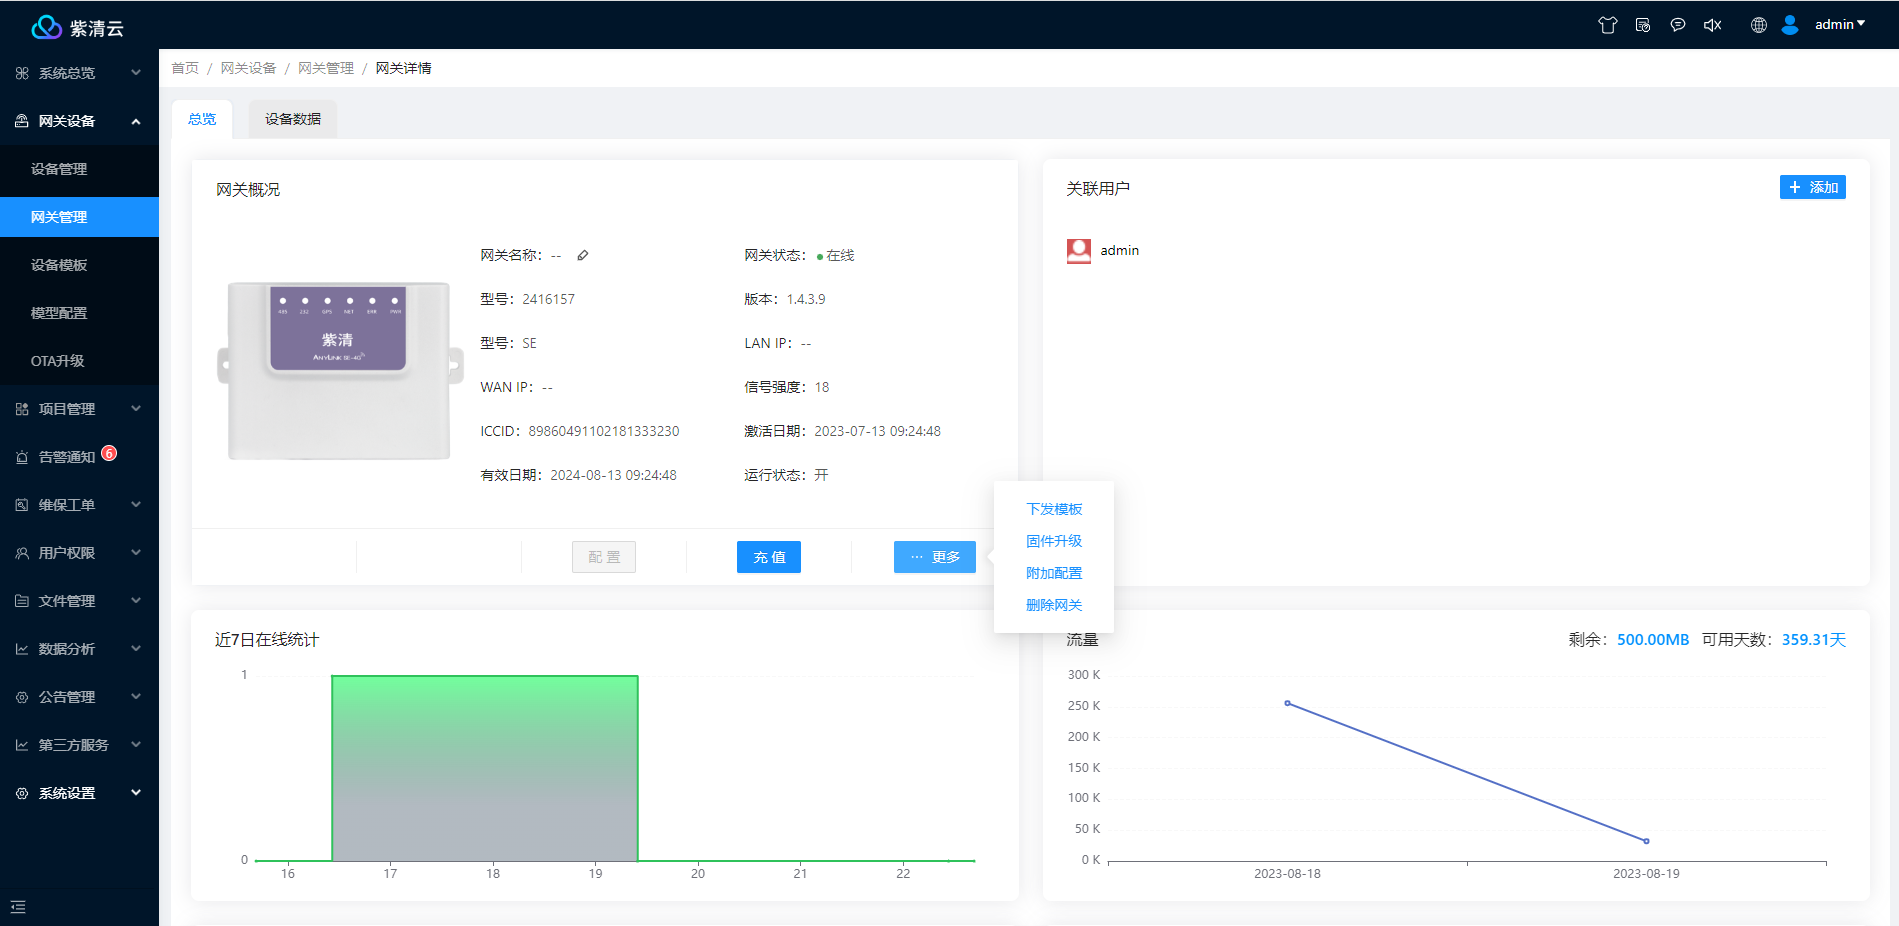This screenshot has height=926, width=1899.
Task: Open 告警通知 with badge 6
Action: click(79, 457)
